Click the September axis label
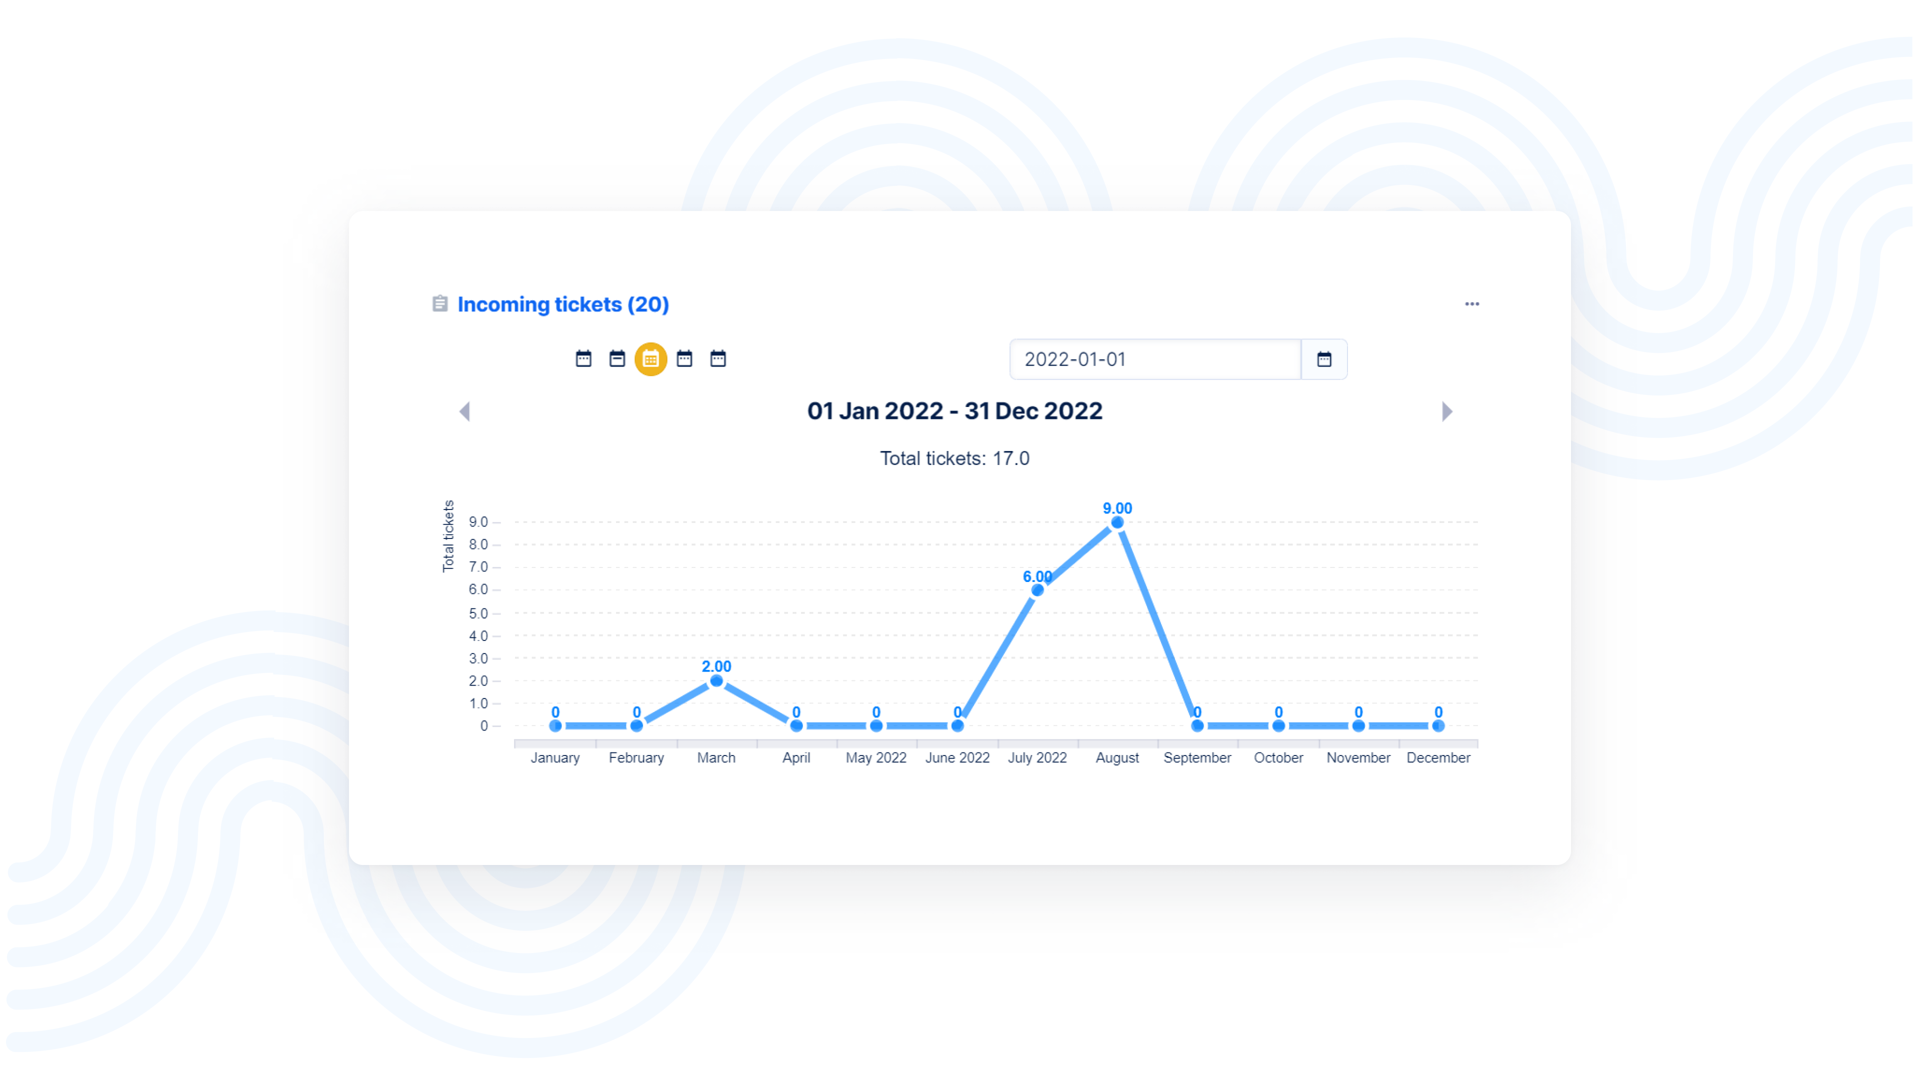 point(1197,758)
